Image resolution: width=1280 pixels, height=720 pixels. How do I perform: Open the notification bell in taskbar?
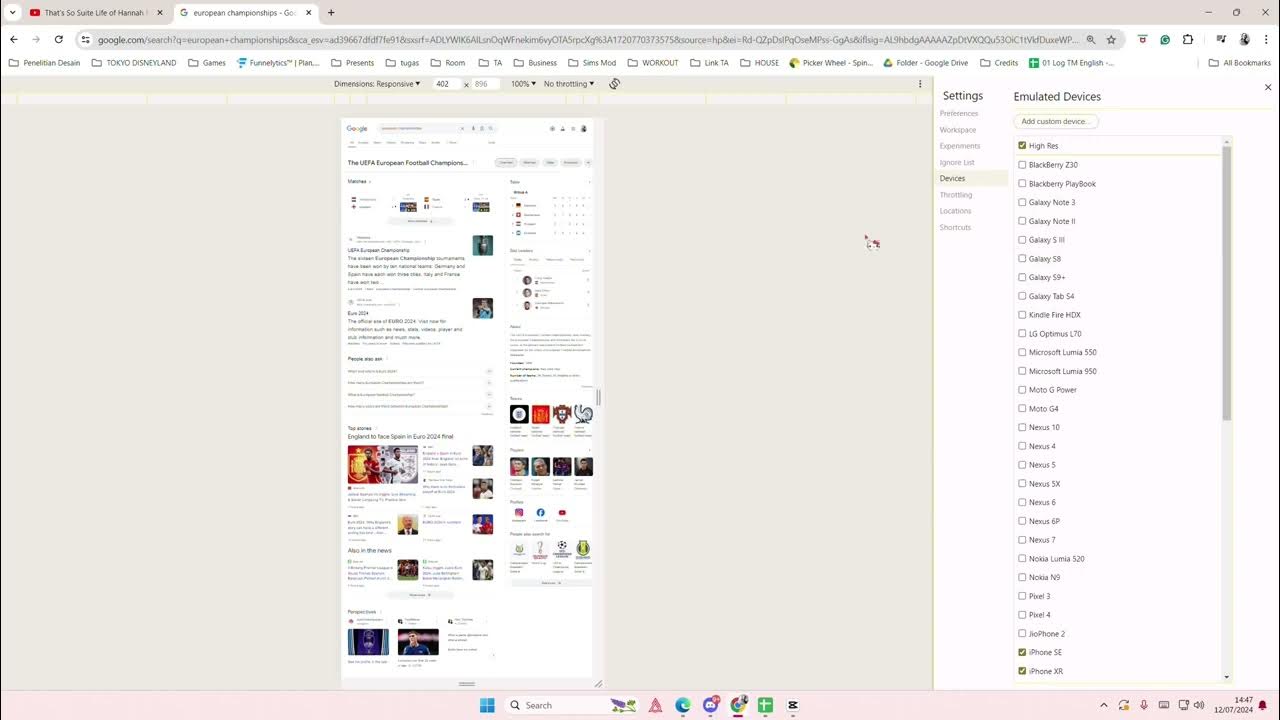click(x=1262, y=705)
